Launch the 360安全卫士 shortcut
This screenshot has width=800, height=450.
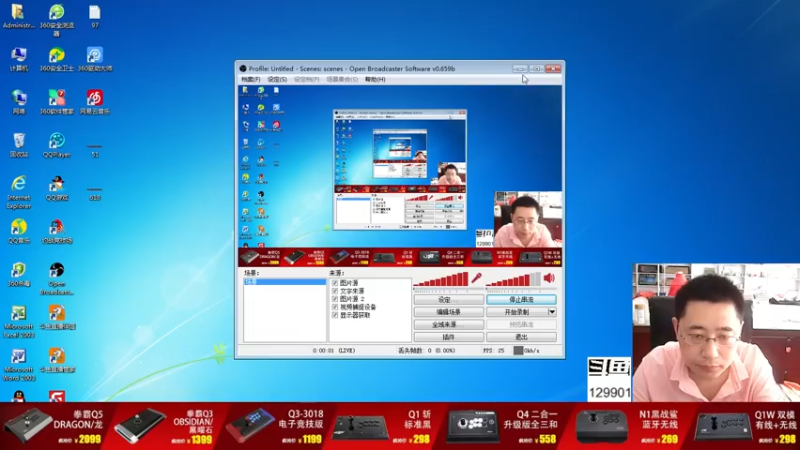click(57, 59)
